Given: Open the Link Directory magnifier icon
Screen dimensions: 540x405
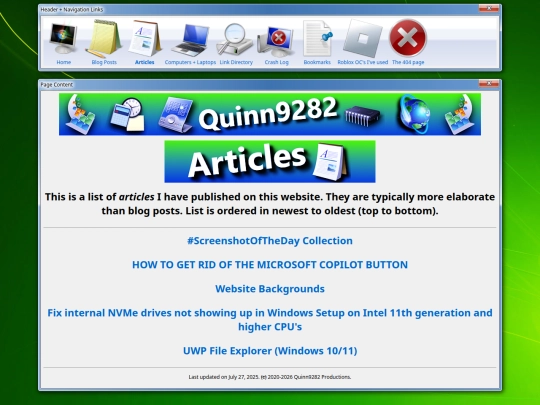Looking at the screenshot, I should pyautogui.click(x=236, y=39).
